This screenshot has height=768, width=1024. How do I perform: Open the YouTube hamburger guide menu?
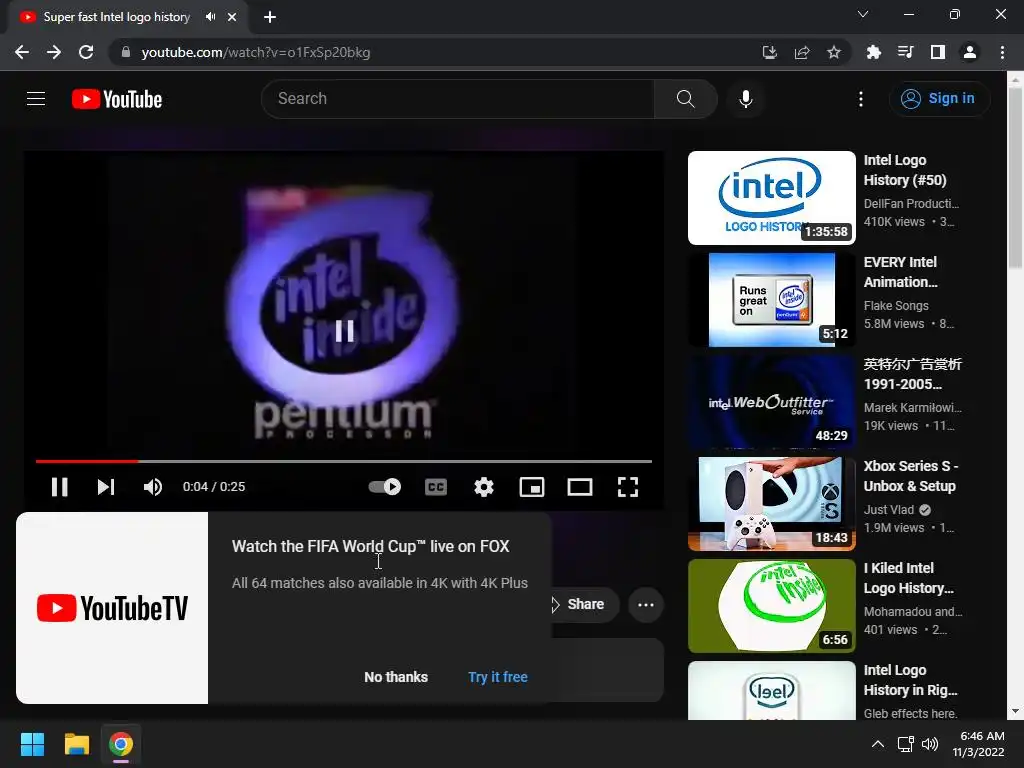36,99
